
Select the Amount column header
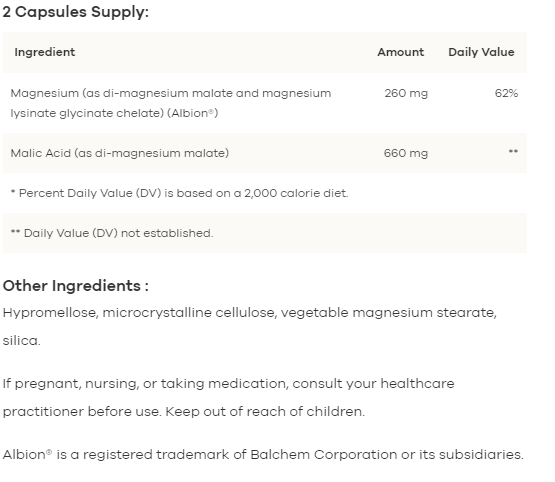tap(400, 52)
